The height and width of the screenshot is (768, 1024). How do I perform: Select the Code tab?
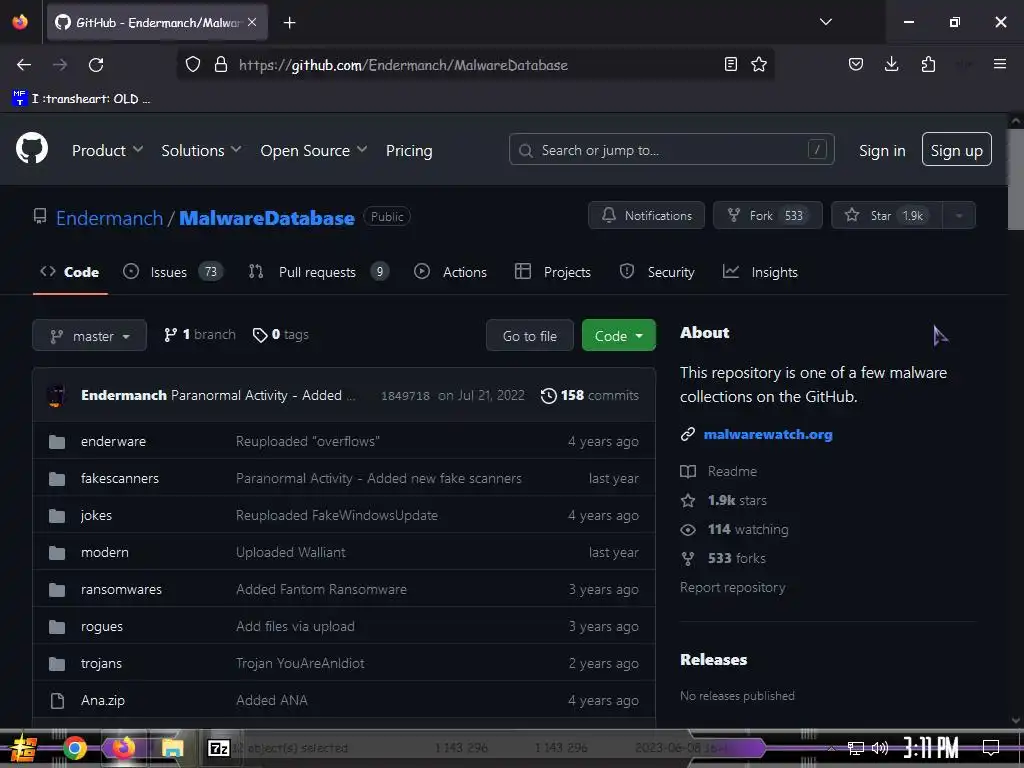(70, 272)
